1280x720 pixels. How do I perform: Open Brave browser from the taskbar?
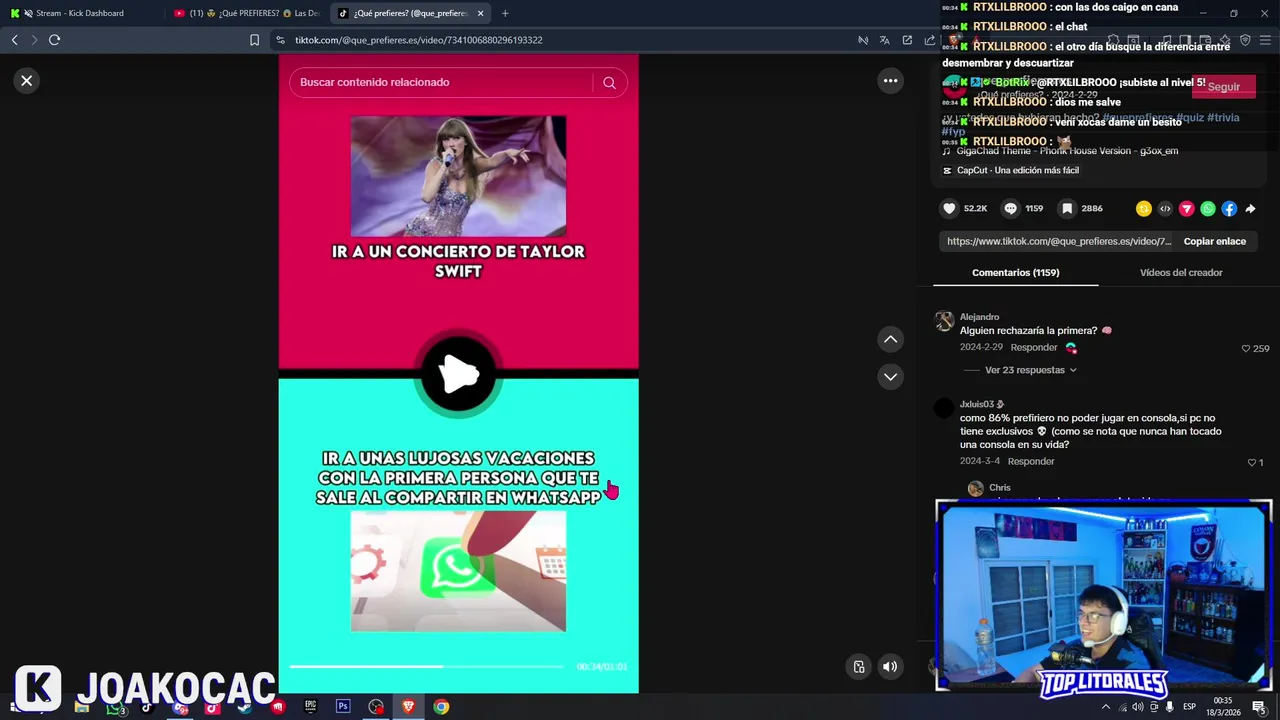pyautogui.click(x=408, y=707)
